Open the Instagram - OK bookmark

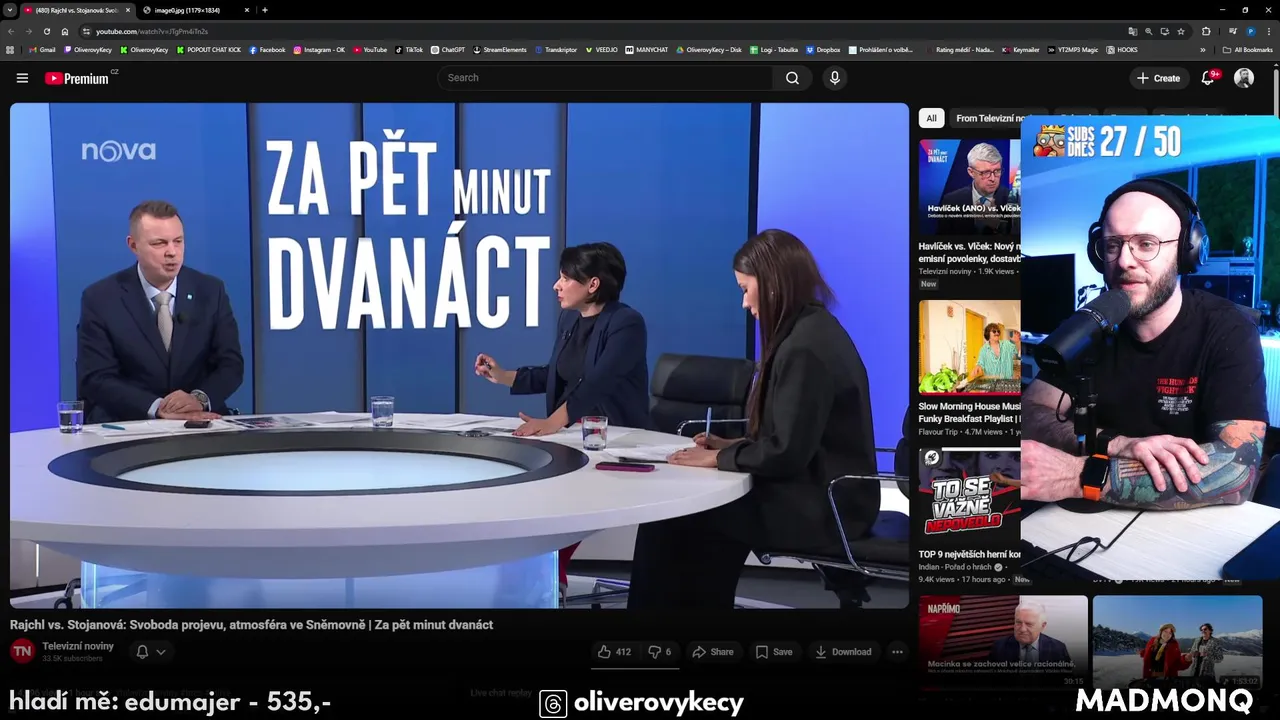click(319, 49)
